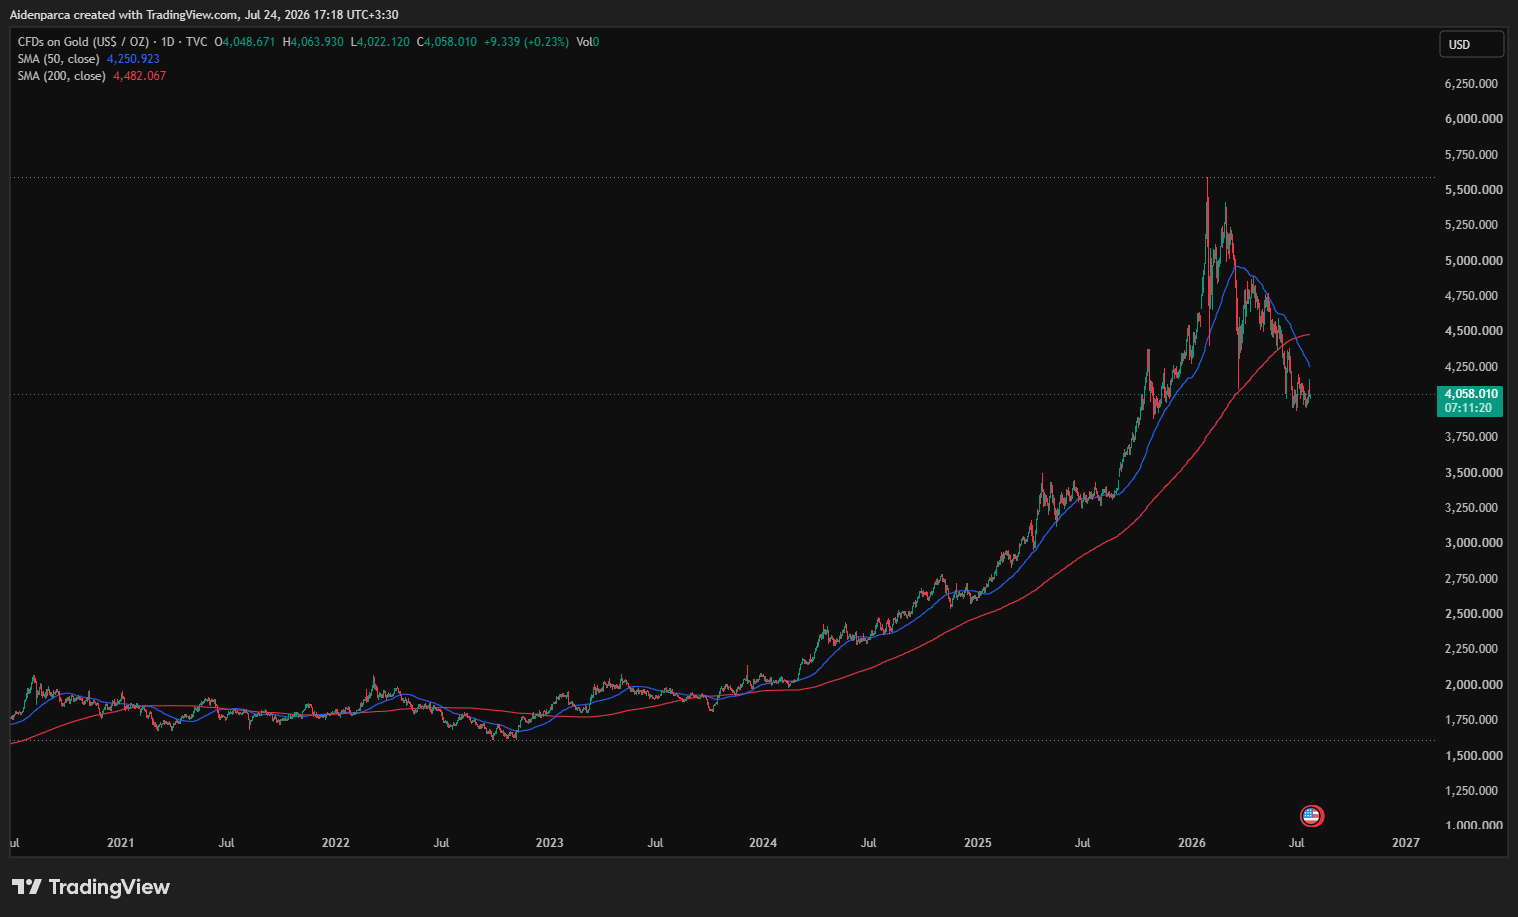Click the current price tag 4,058.010
The image size is (1518, 917).
(1471, 394)
